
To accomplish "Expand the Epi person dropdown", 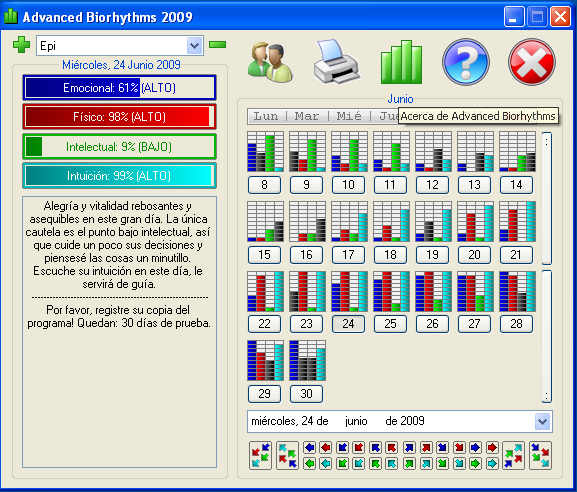I will (x=195, y=46).
